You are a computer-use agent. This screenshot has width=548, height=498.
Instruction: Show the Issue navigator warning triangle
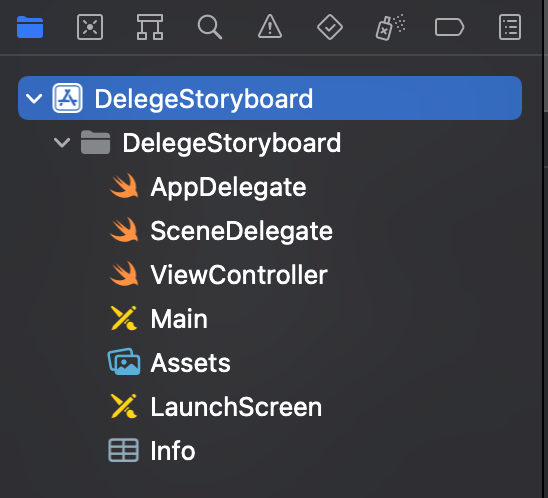tap(270, 27)
